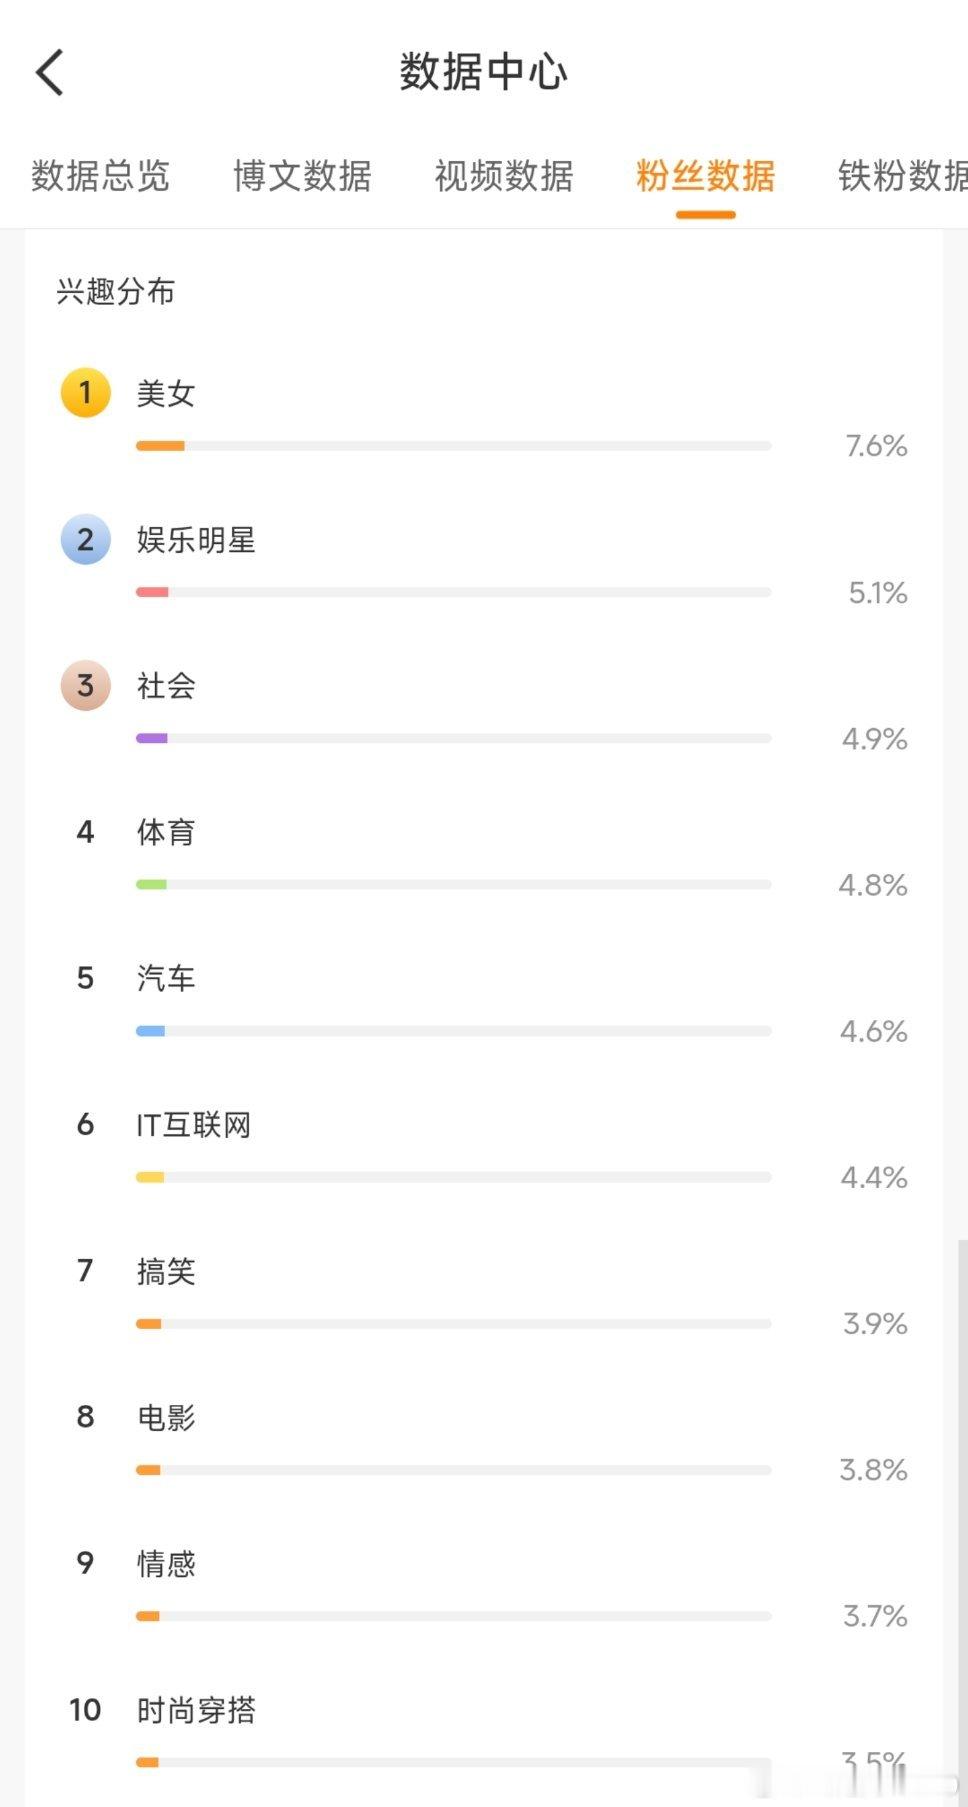968x1807 pixels.
Task: Tap the blue rank 2 badge
Action: (x=85, y=540)
